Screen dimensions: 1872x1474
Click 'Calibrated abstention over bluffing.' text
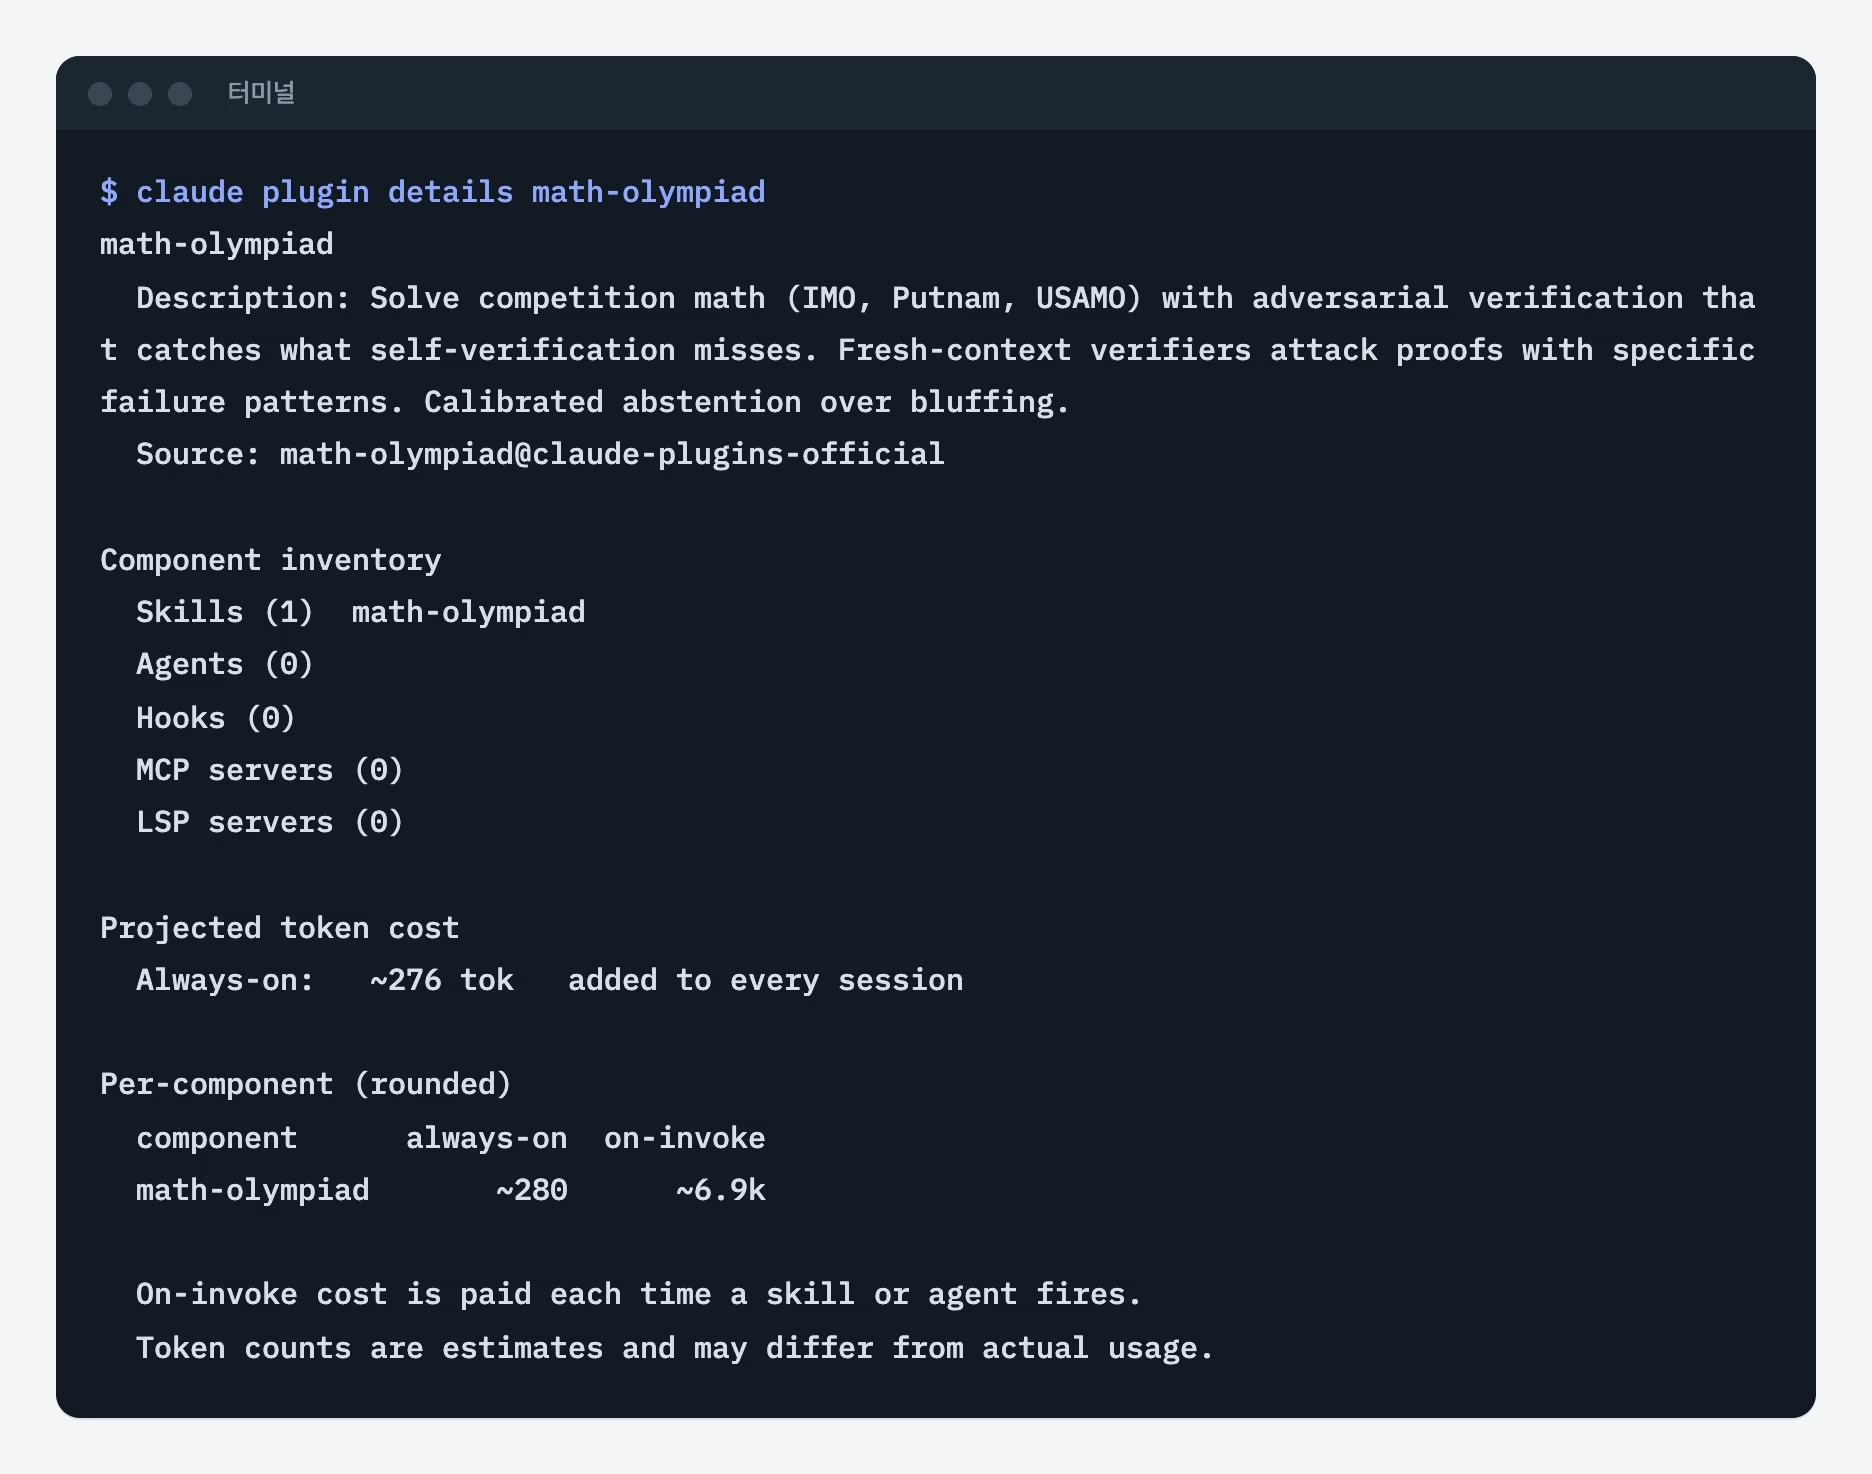coord(747,402)
